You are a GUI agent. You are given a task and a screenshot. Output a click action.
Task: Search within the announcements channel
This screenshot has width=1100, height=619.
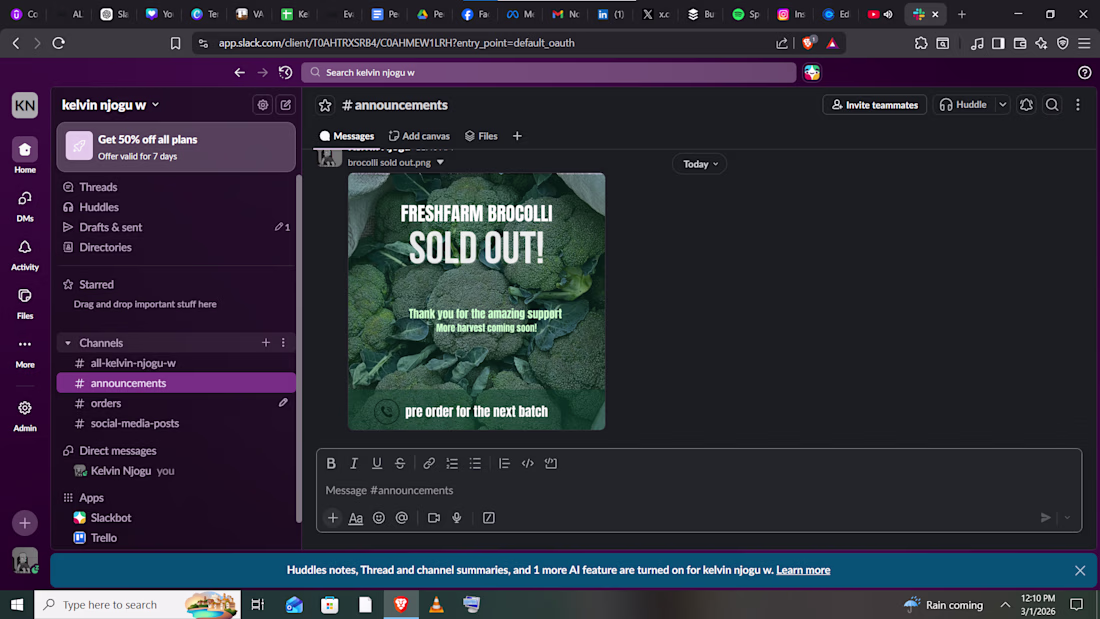click(x=1052, y=105)
